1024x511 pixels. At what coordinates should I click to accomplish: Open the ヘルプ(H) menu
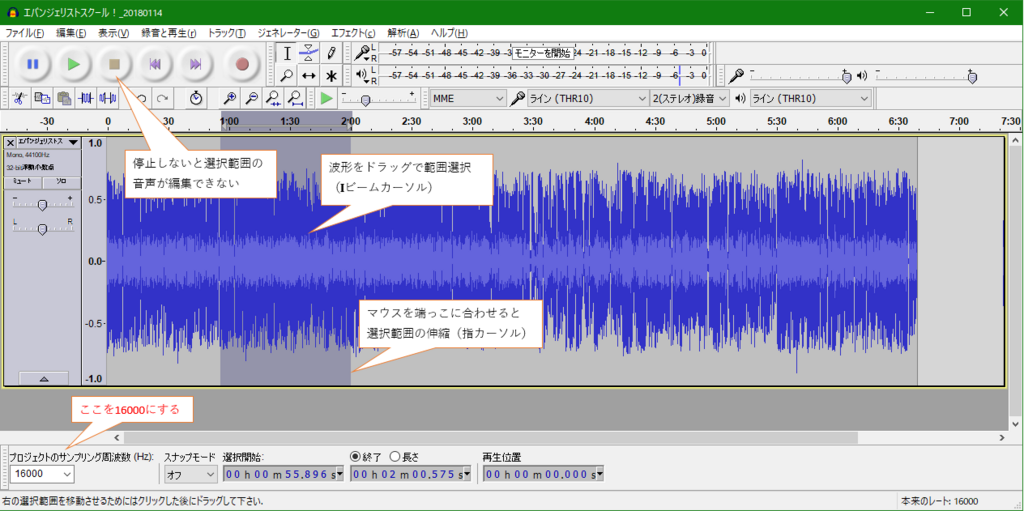[449, 33]
